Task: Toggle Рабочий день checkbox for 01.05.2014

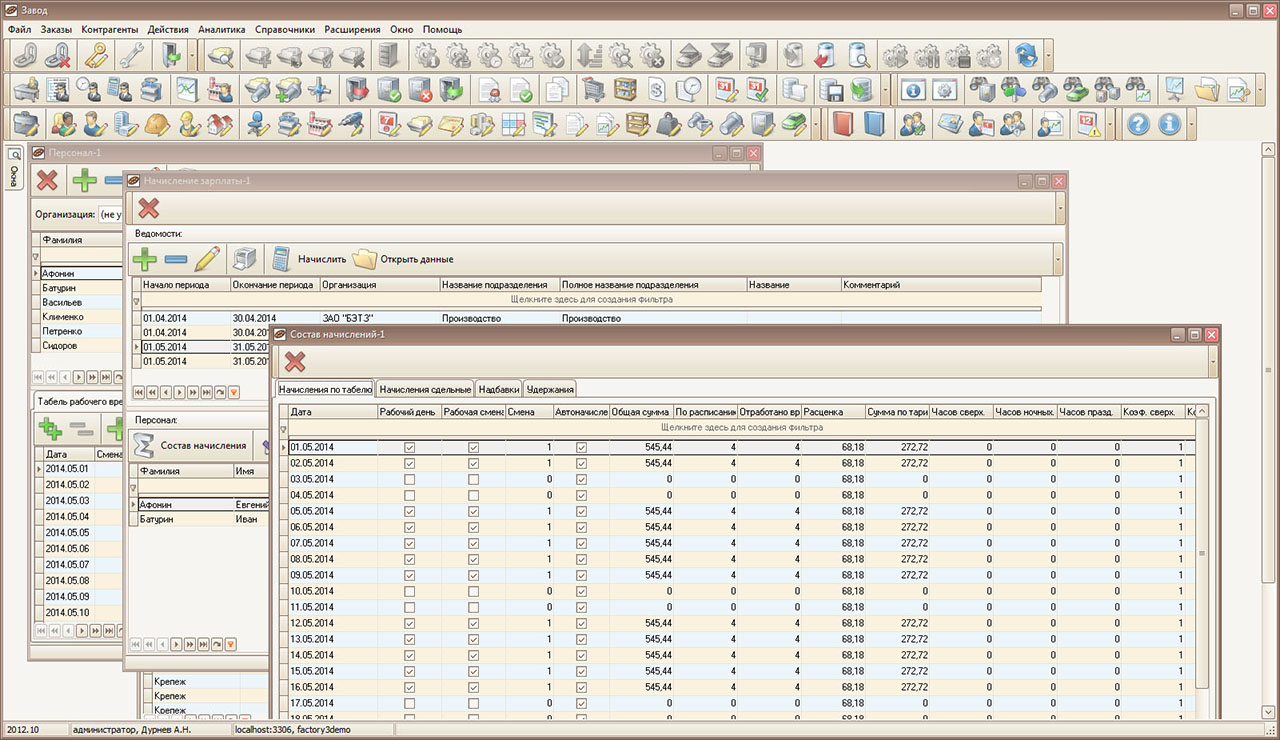Action: (409, 447)
